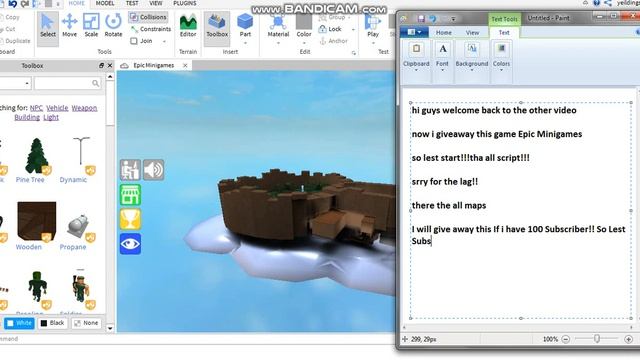Select the Epic Minigames document tab
Viewport: 640px width, 360px height.
click(x=153, y=65)
